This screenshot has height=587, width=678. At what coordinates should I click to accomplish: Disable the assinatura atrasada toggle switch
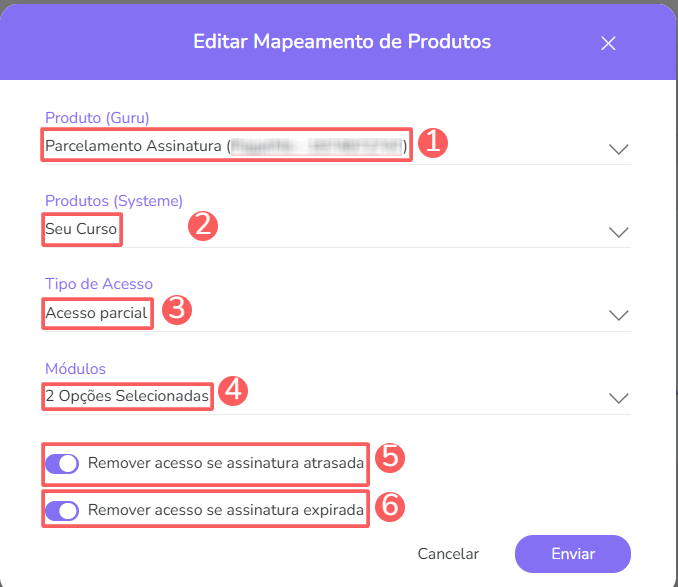coord(63,463)
